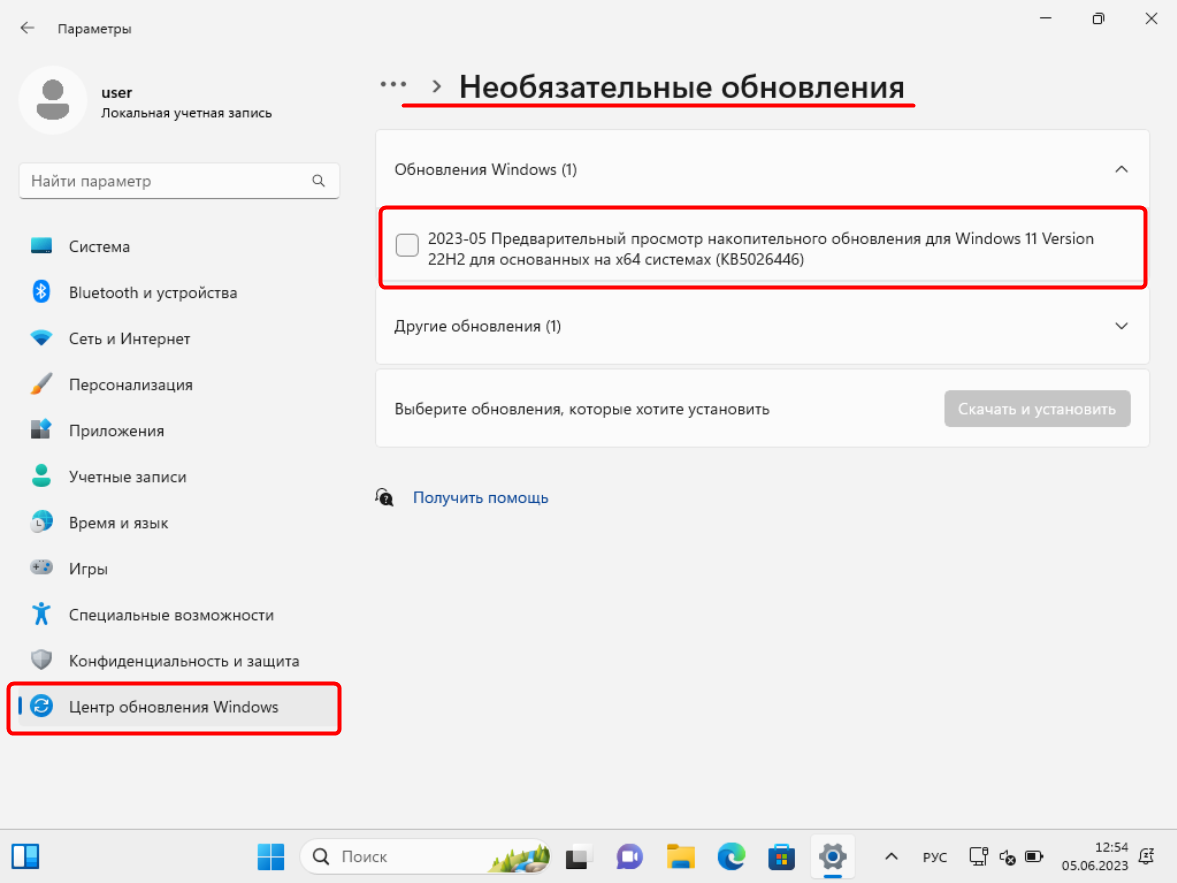Click the Конфиденциальность и защита label
The width and height of the screenshot is (1177, 883).
(184, 661)
